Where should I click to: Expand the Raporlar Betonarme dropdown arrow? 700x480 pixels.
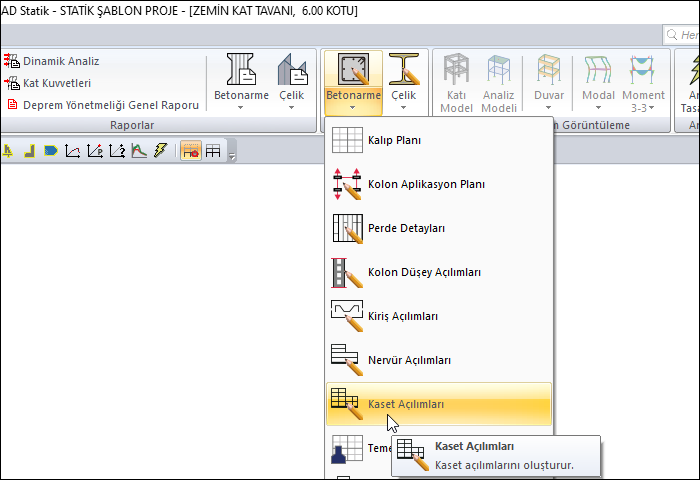tap(241, 108)
